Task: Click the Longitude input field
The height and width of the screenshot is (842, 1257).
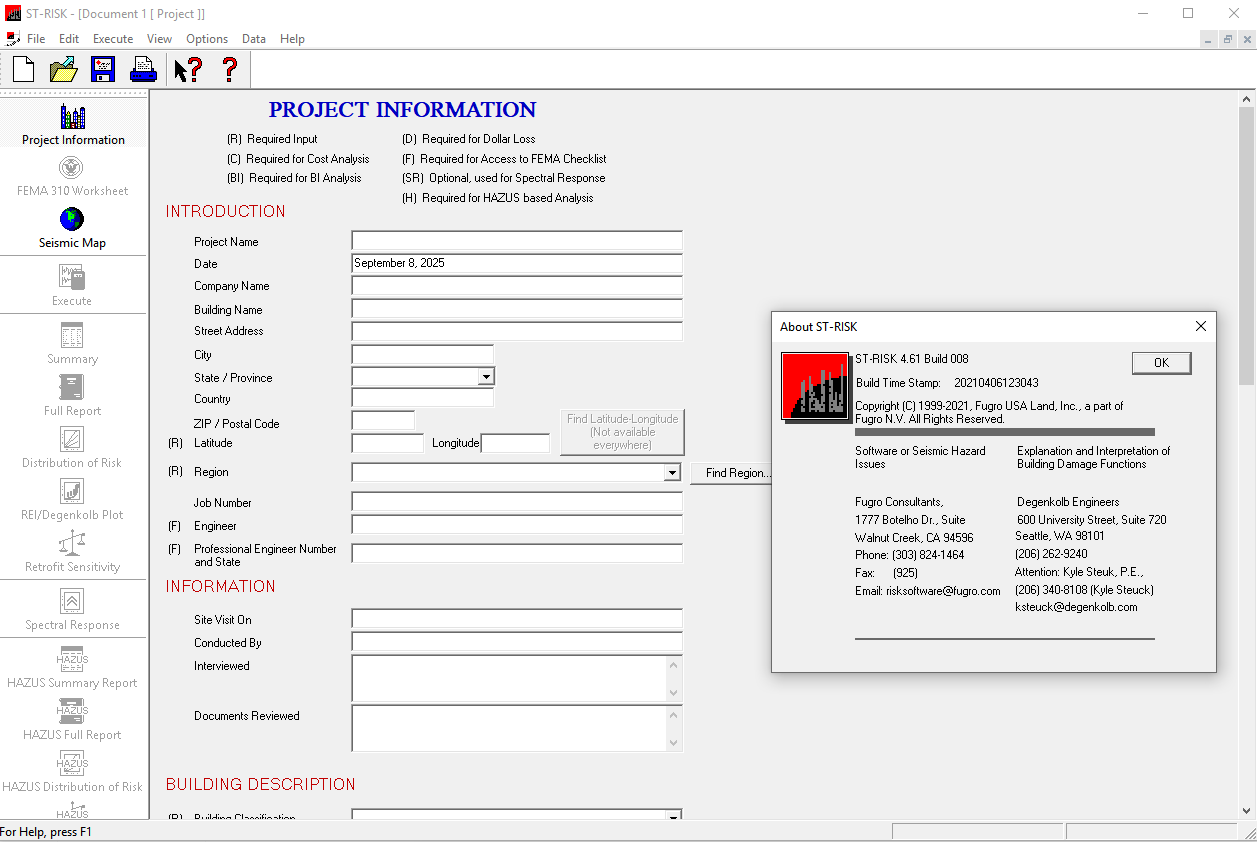Action: point(515,443)
